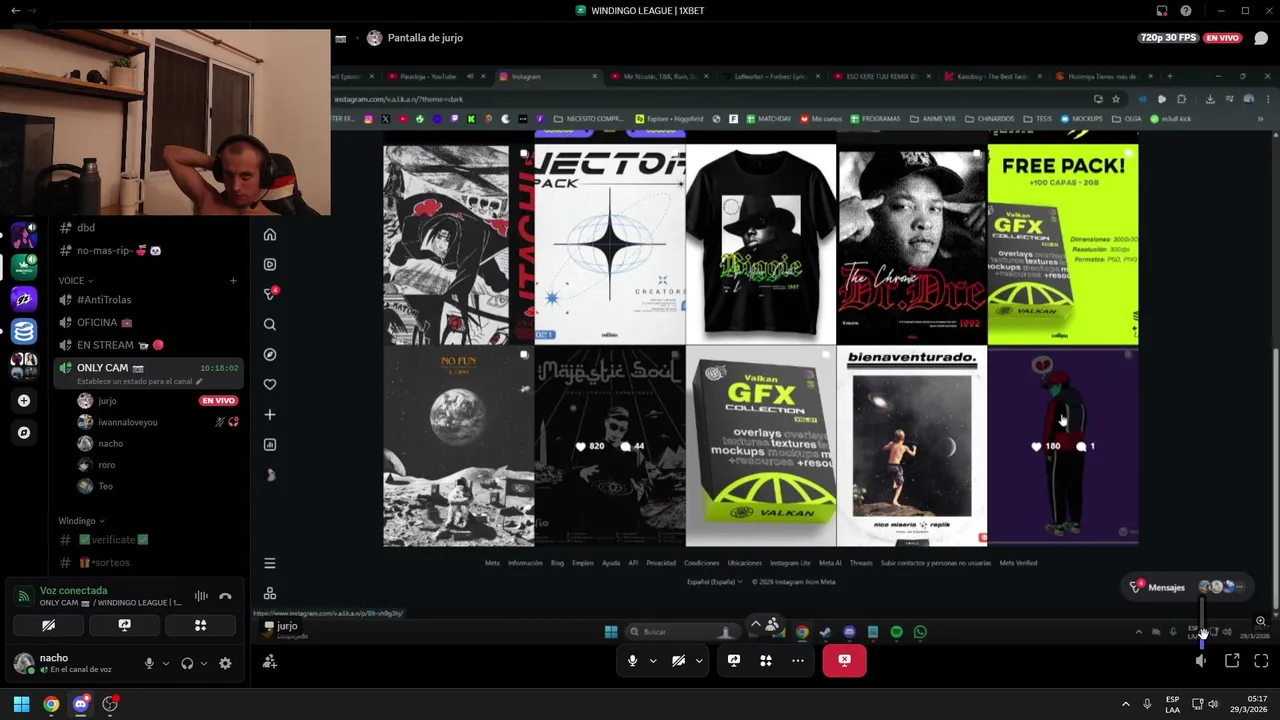Image resolution: width=1280 pixels, height=720 pixels.
Task: Select the blue stacked-discs server icon
Action: click(x=24, y=331)
